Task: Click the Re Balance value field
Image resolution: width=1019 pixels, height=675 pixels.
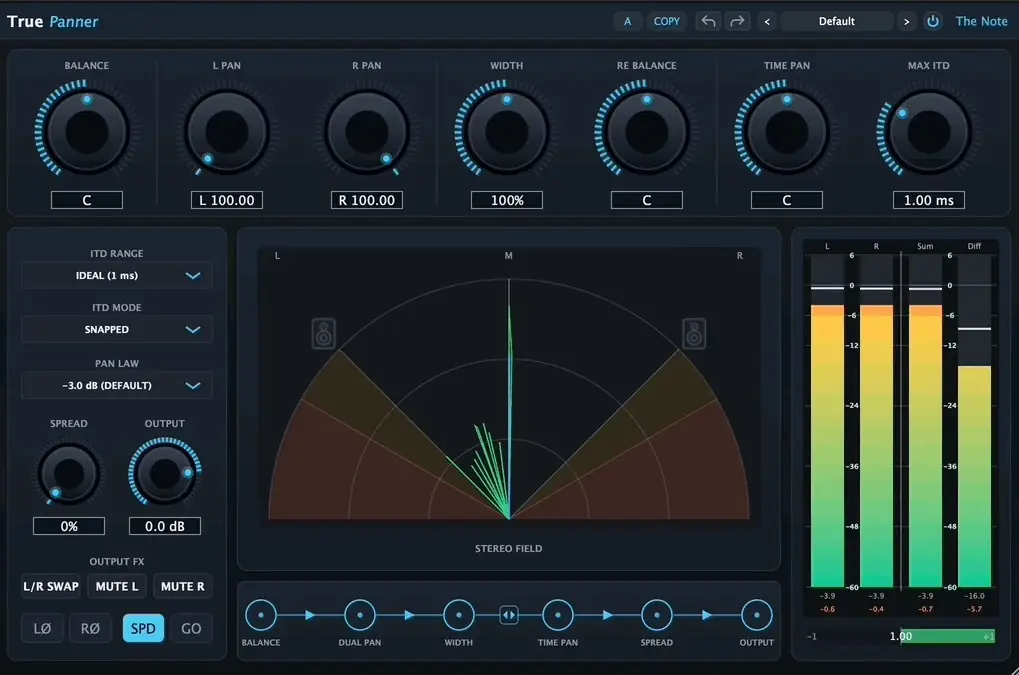Action: (x=647, y=200)
